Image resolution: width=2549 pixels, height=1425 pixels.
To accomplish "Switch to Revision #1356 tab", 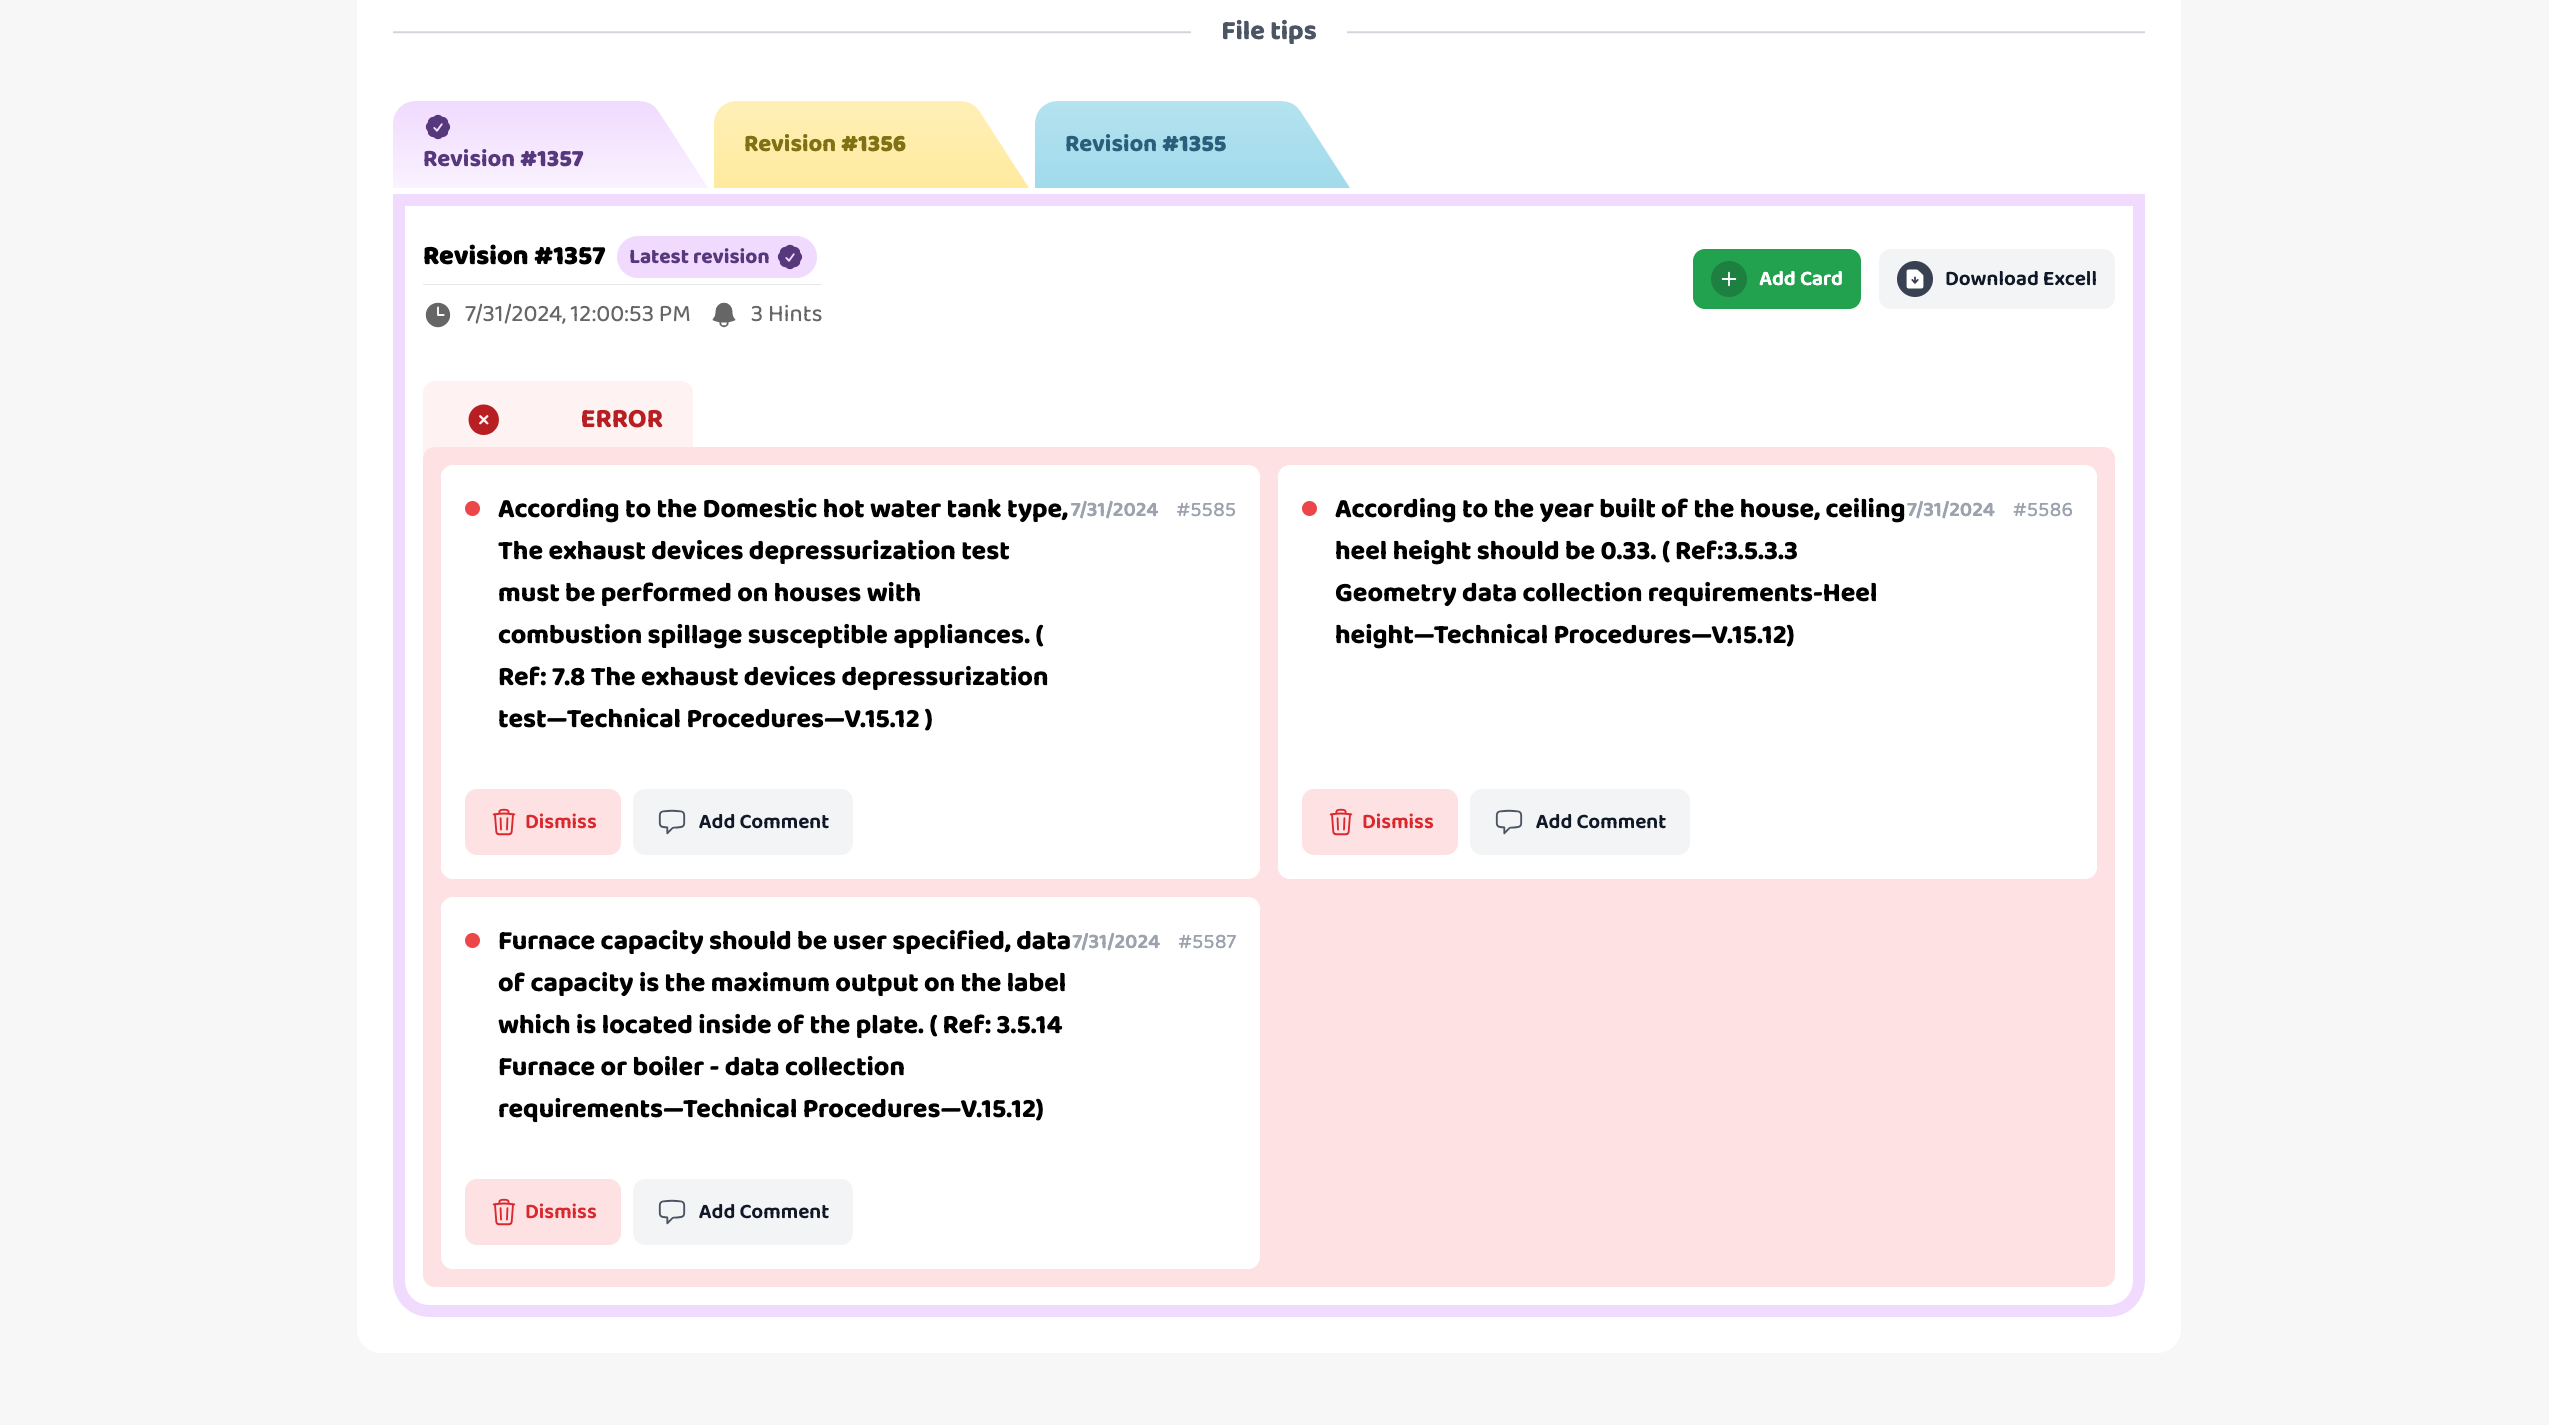I will coord(825,144).
